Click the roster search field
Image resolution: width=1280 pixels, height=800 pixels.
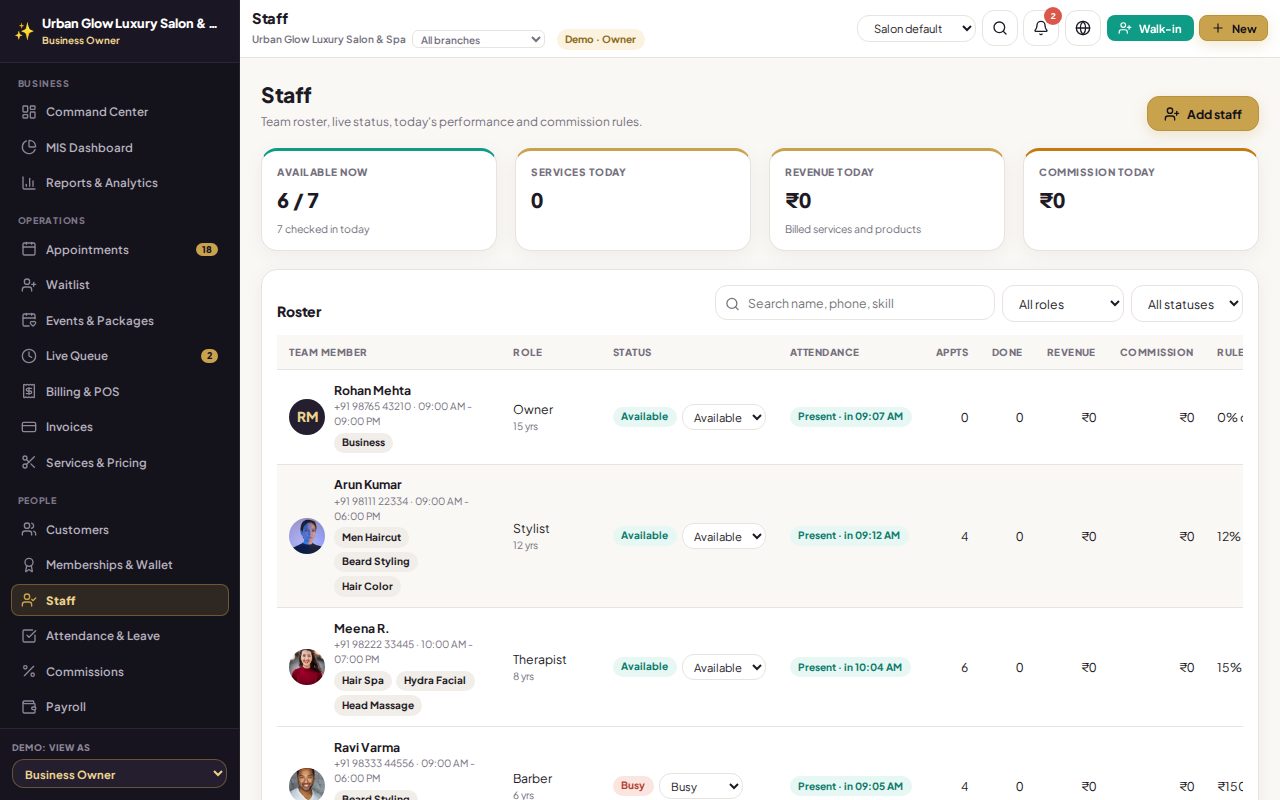855,303
